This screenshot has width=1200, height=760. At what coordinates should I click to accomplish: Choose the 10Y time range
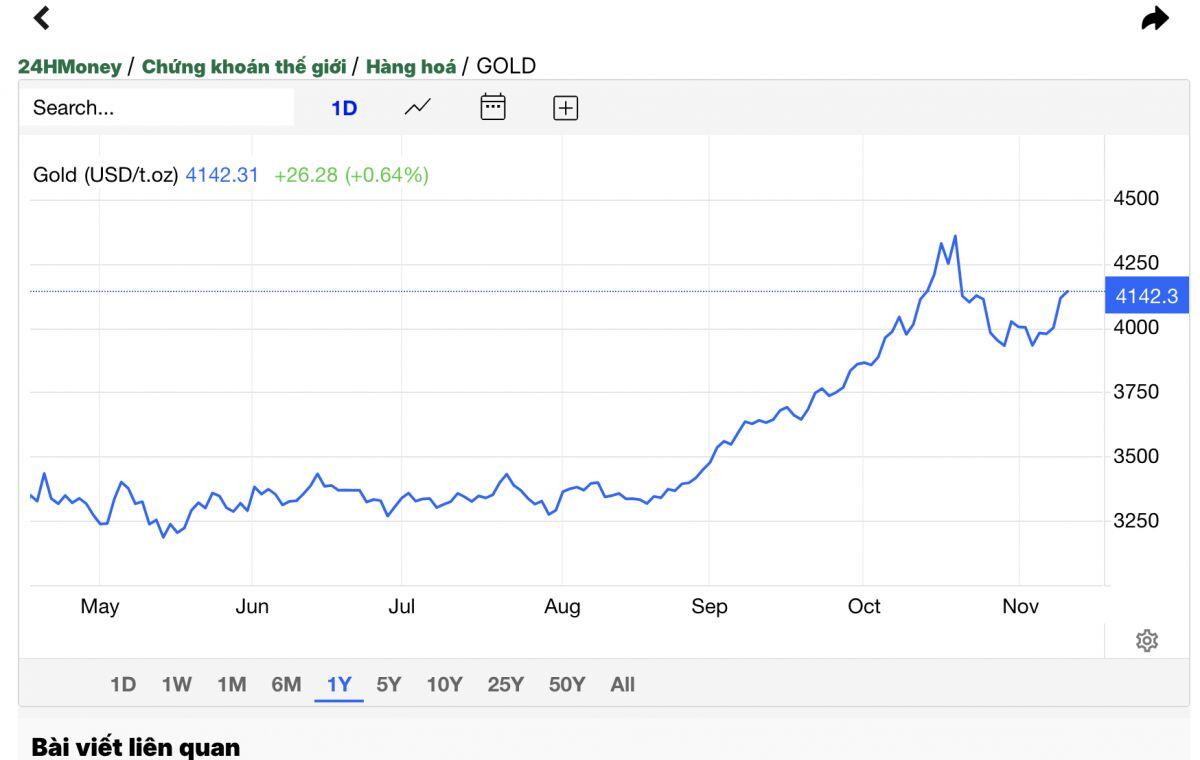click(x=444, y=685)
